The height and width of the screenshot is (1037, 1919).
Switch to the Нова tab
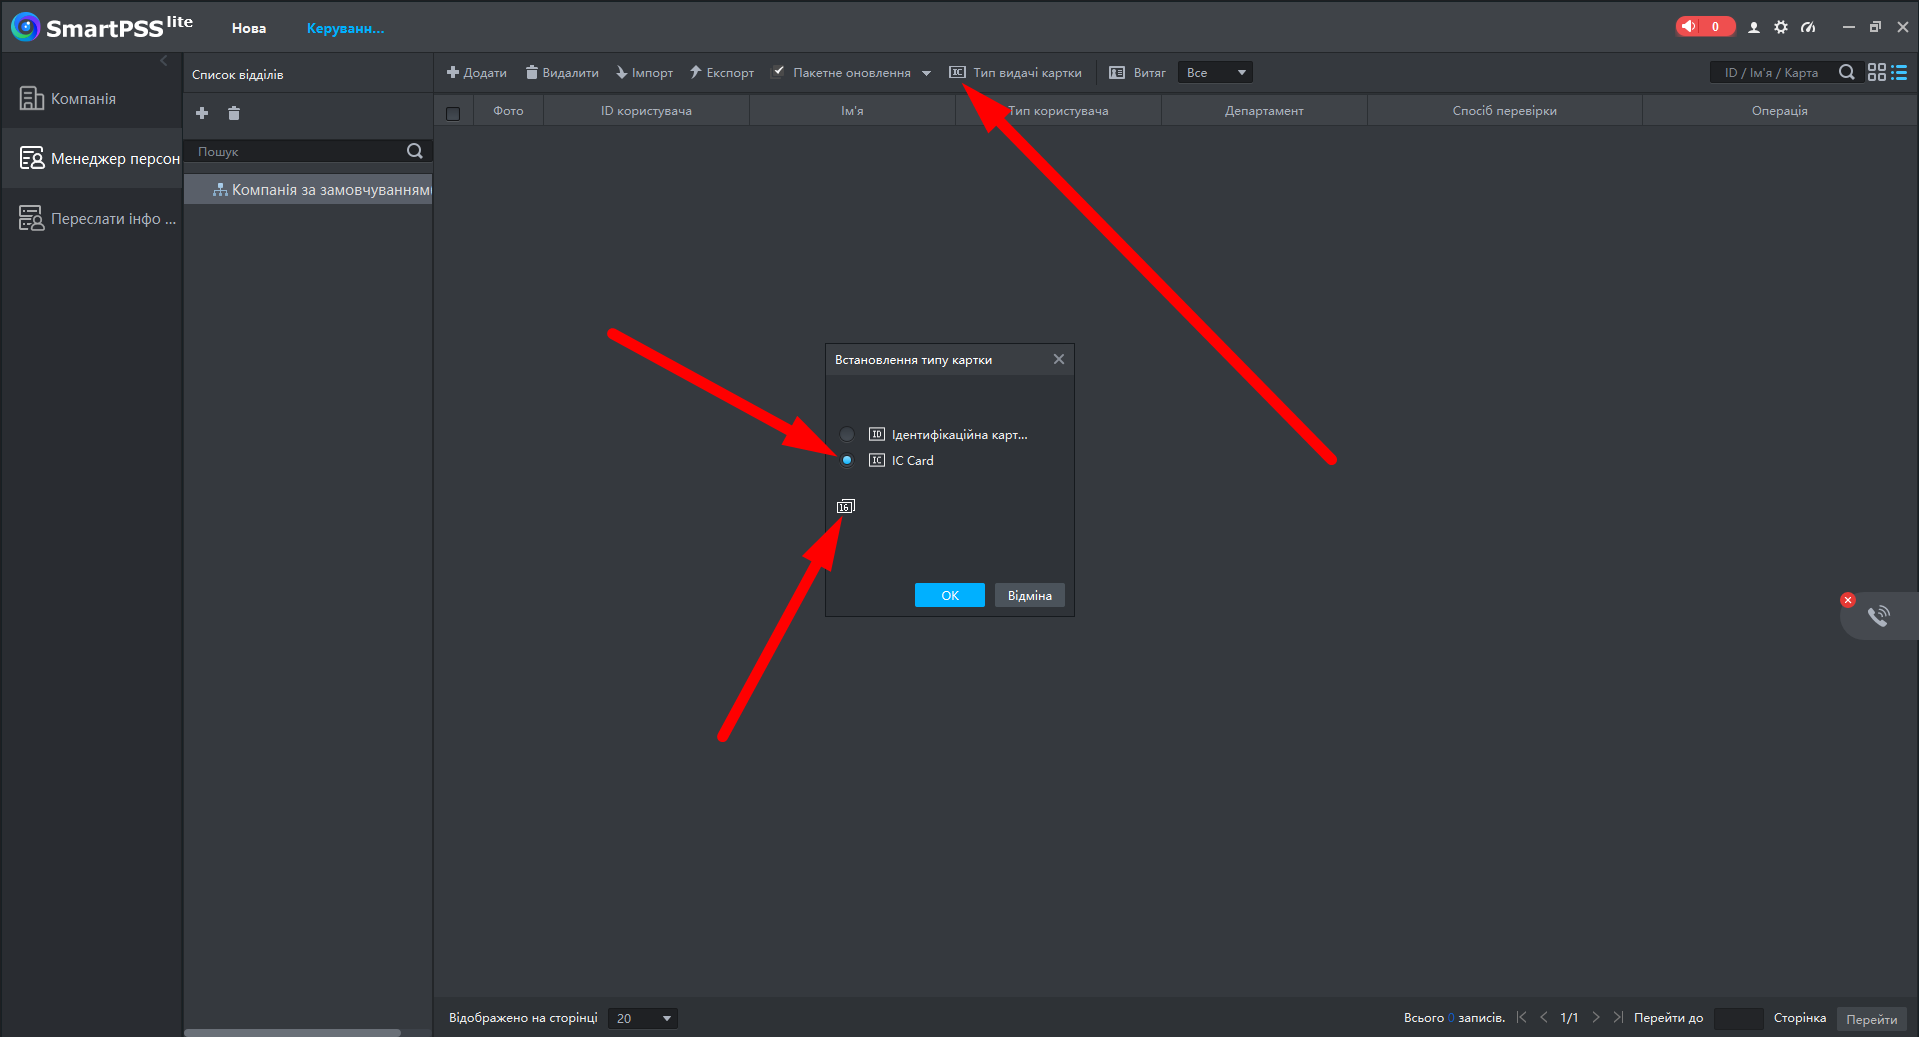pyautogui.click(x=249, y=28)
